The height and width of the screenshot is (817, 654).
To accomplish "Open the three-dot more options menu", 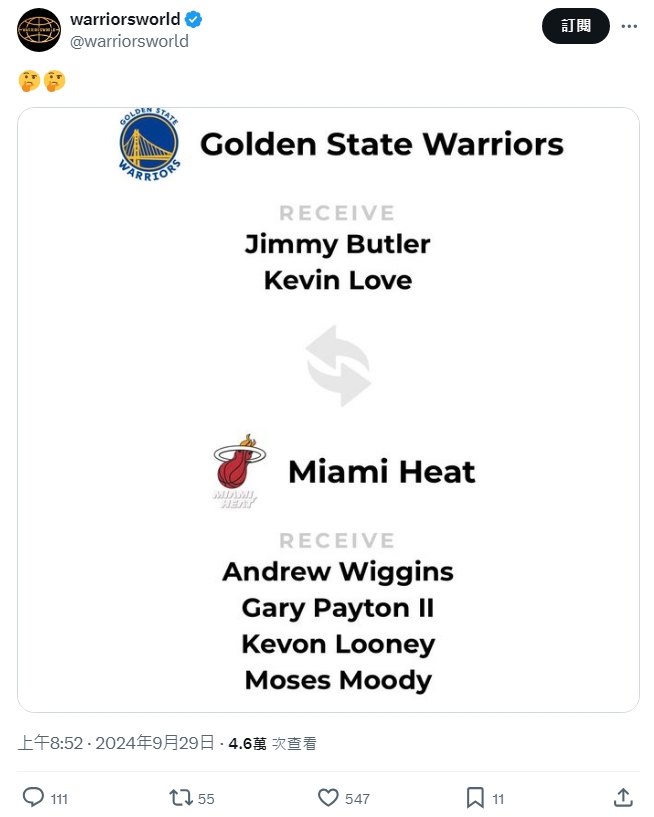I will pos(629,26).
